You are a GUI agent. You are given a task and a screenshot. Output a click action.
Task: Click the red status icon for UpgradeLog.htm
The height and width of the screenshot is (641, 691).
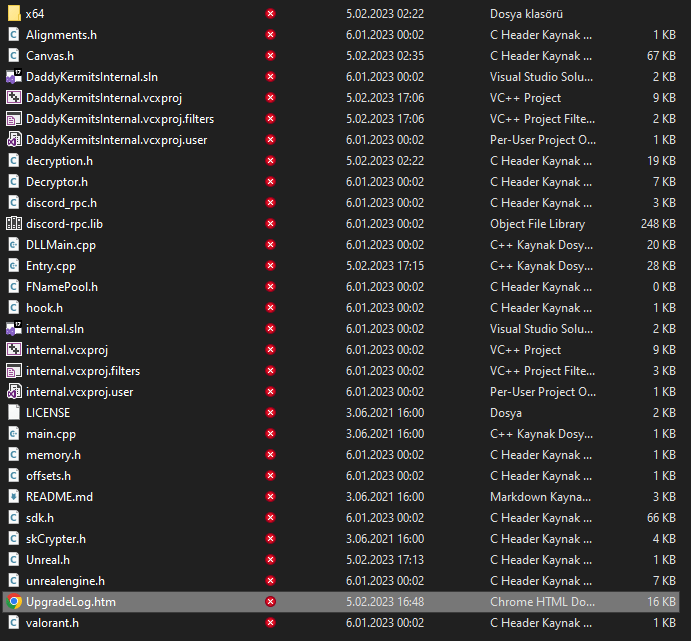(271, 602)
